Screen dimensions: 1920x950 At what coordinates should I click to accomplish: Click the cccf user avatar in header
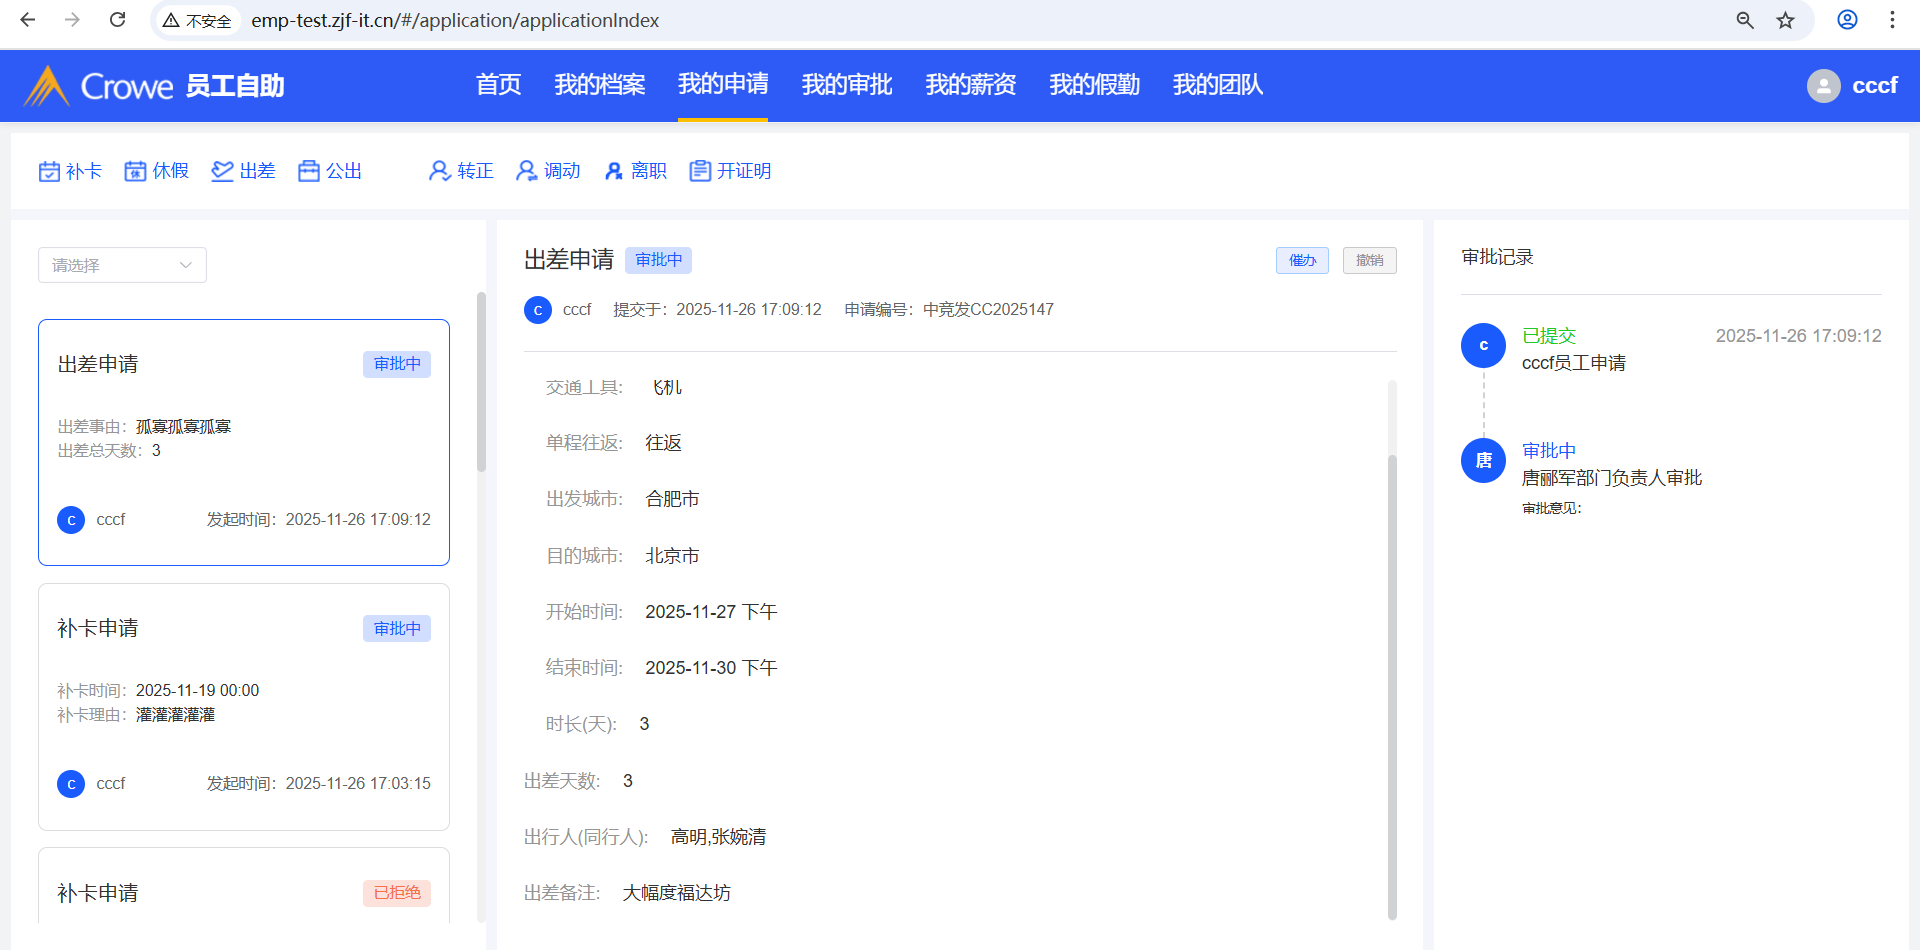pyautogui.click(x=1823, y=86)
